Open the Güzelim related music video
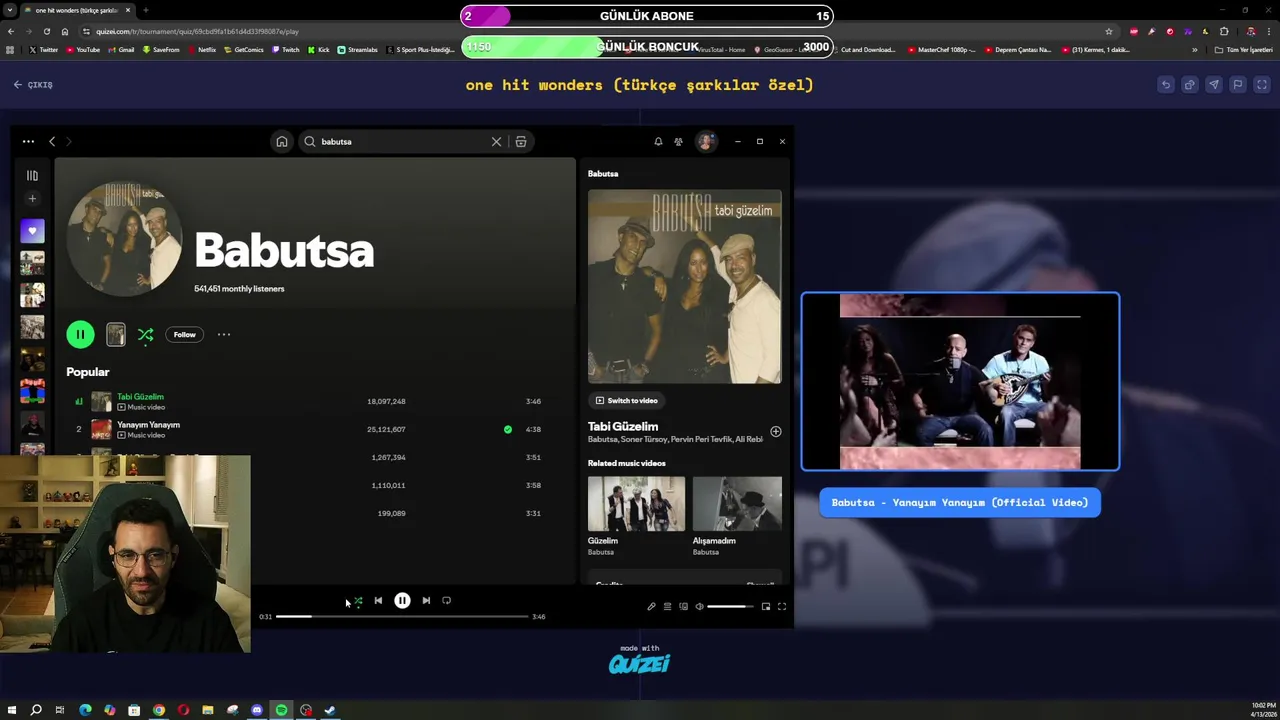The height and width of the screenshot is (720, 1280). pos(636,503)
